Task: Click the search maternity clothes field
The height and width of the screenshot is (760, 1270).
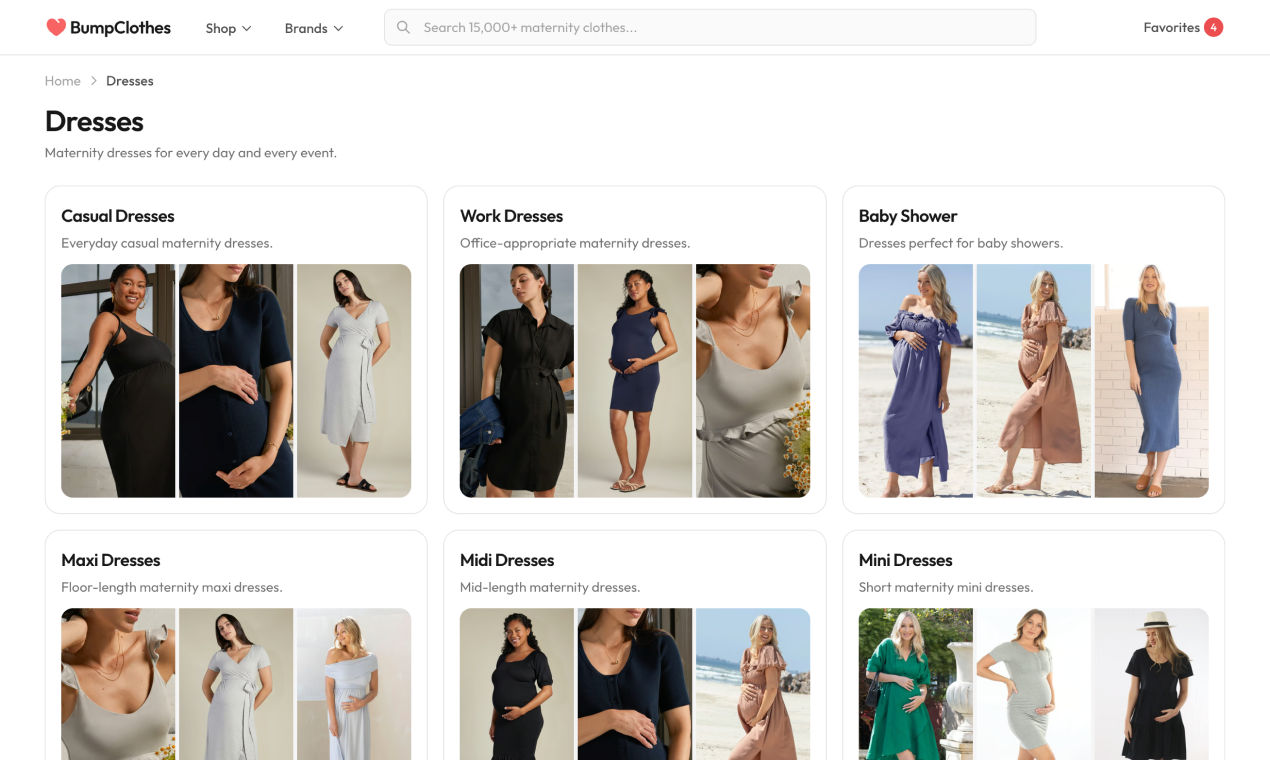Action: [710, 27]
